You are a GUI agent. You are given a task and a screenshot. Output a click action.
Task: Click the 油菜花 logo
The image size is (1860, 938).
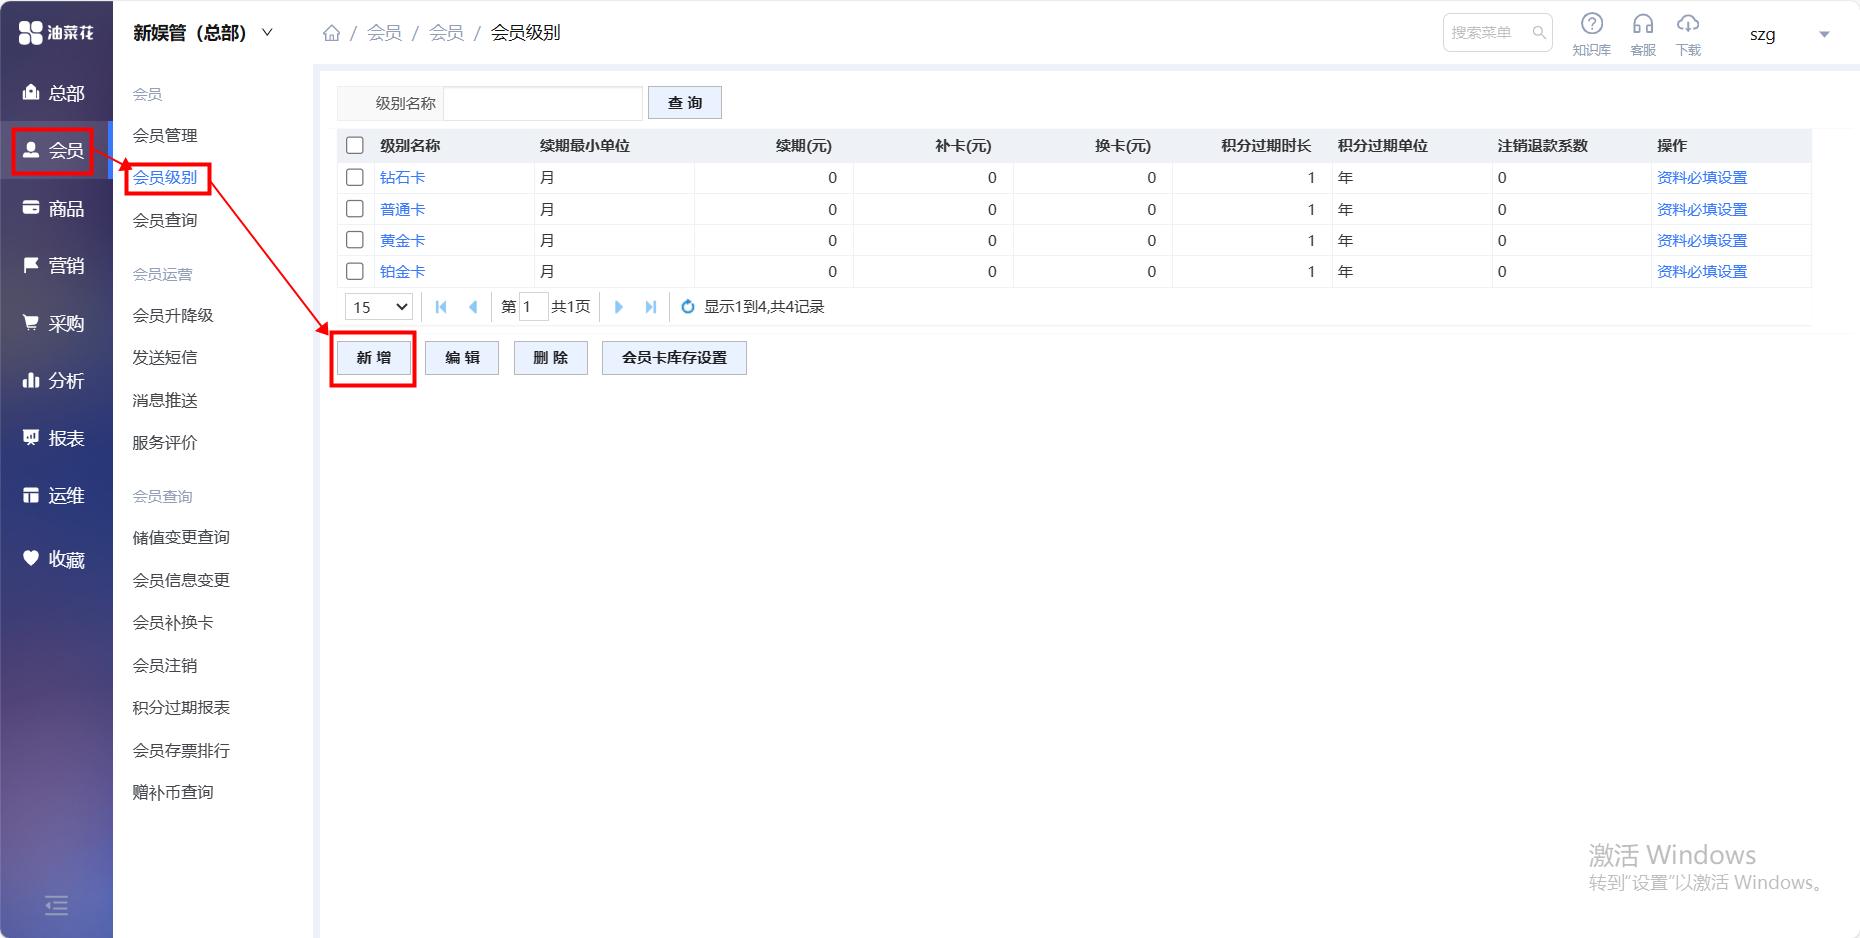56,33
